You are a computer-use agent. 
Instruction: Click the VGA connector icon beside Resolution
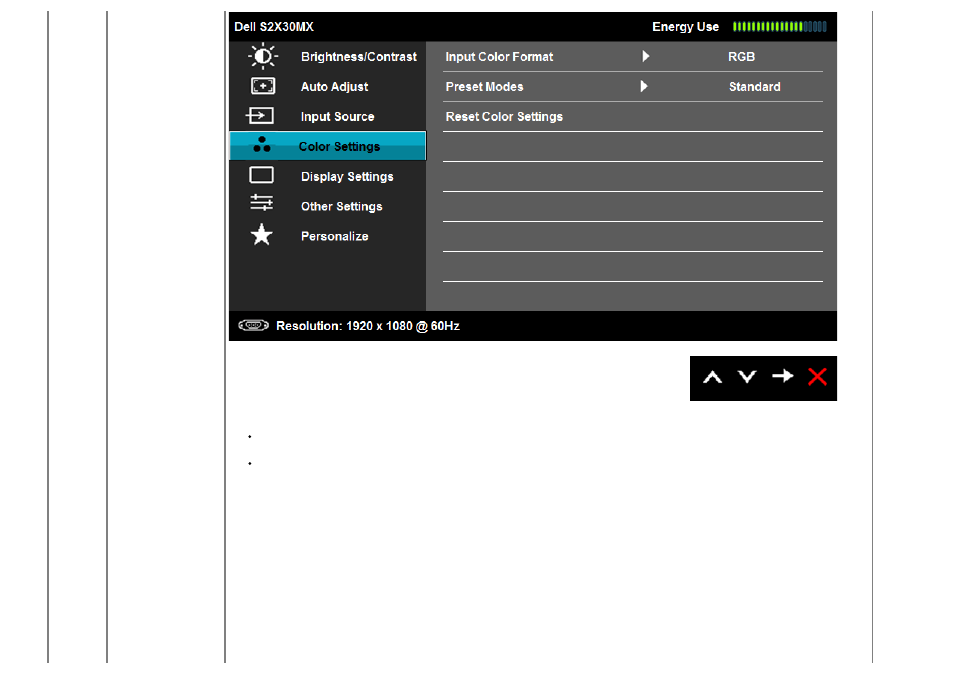coord(254,325)
